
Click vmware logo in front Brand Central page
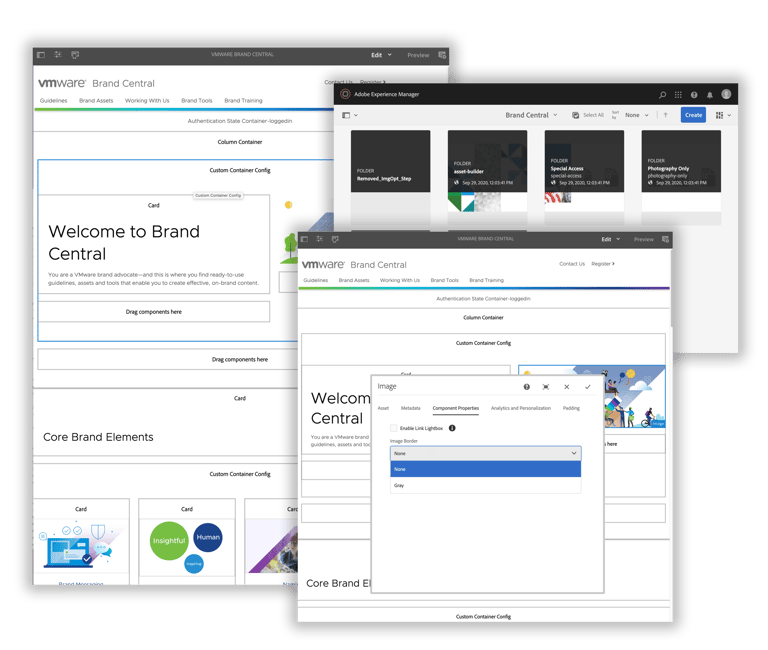click(x=323, y=265)
